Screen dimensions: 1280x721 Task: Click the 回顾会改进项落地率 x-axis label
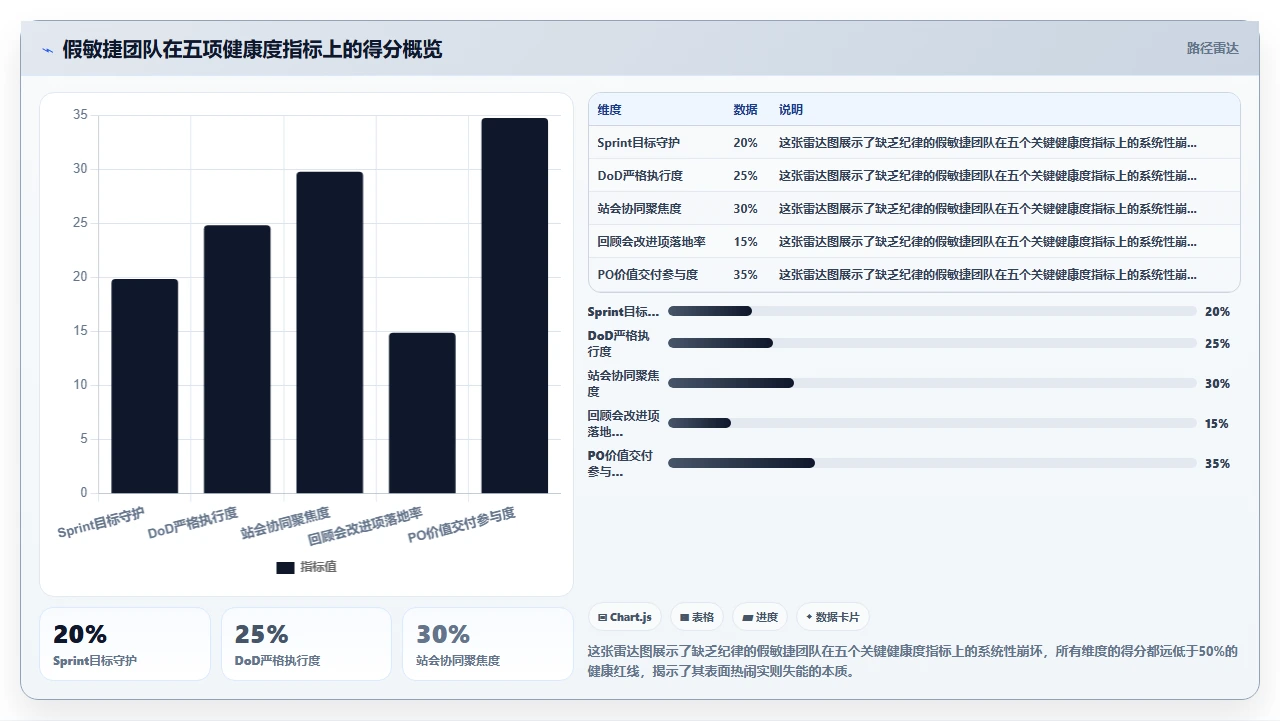366,527
